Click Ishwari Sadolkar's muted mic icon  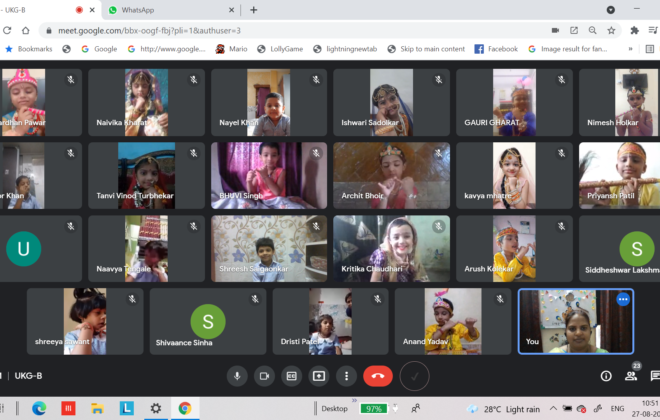pyautogui.click(x=439, y=80)
